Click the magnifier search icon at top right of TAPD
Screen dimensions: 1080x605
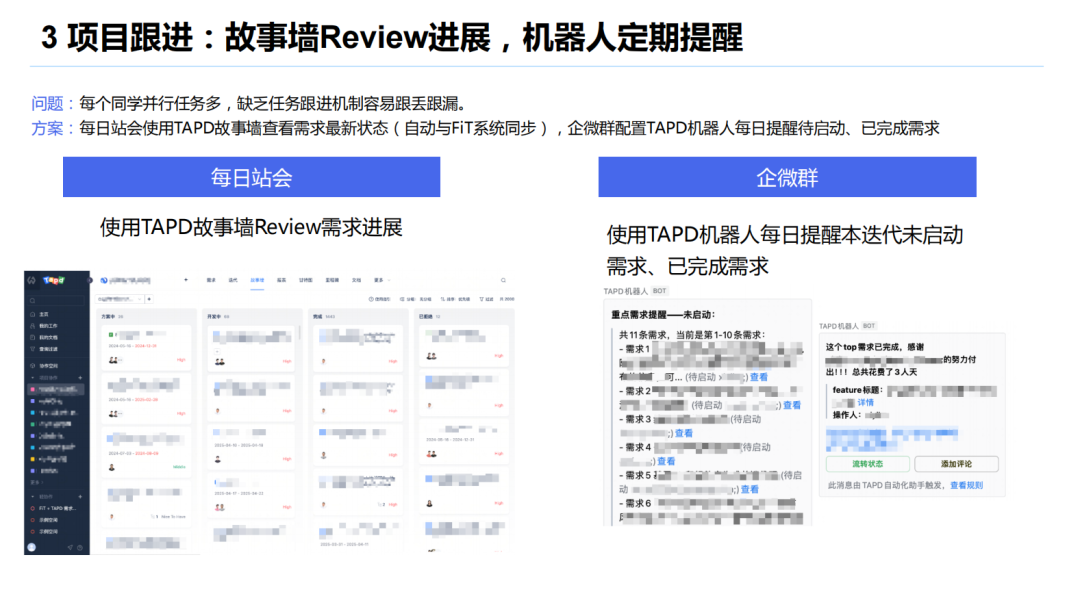[503, 280]
